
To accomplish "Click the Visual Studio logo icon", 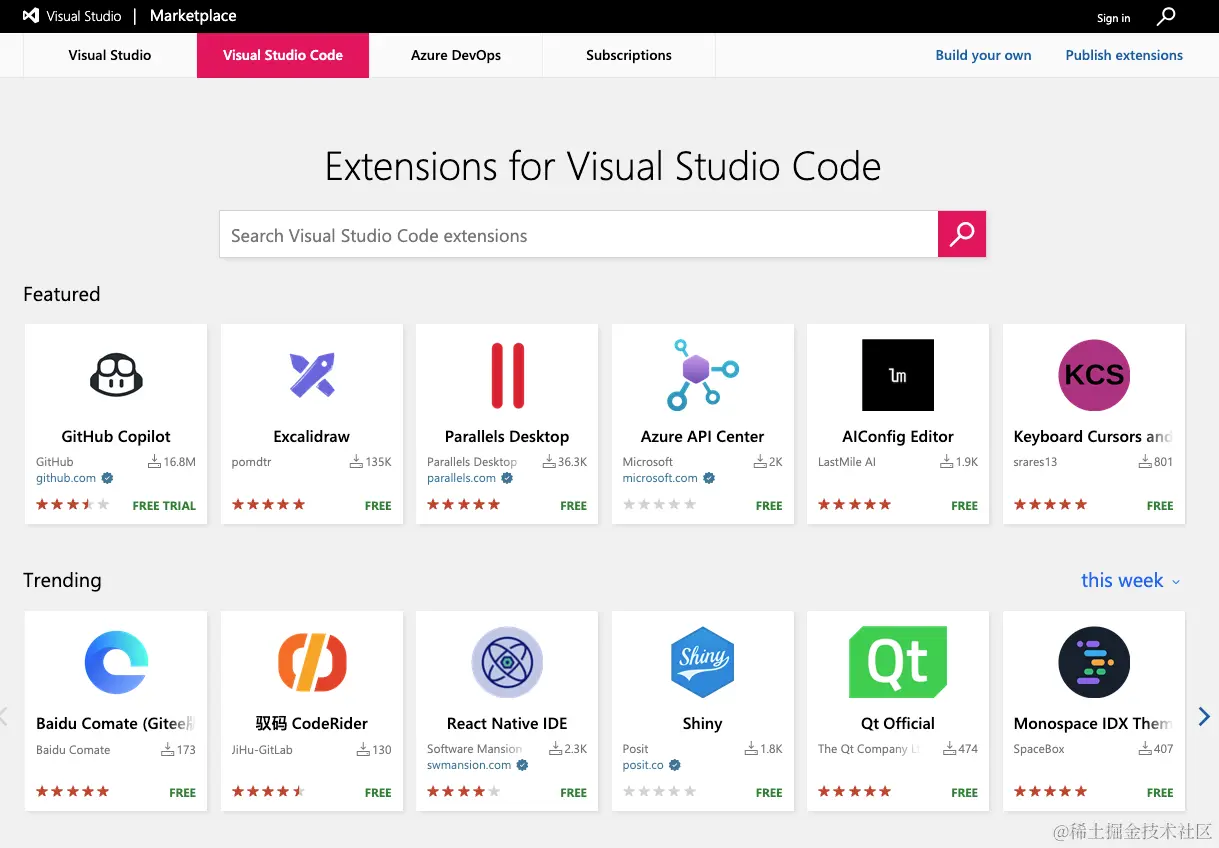I will [x=31, y=16].
